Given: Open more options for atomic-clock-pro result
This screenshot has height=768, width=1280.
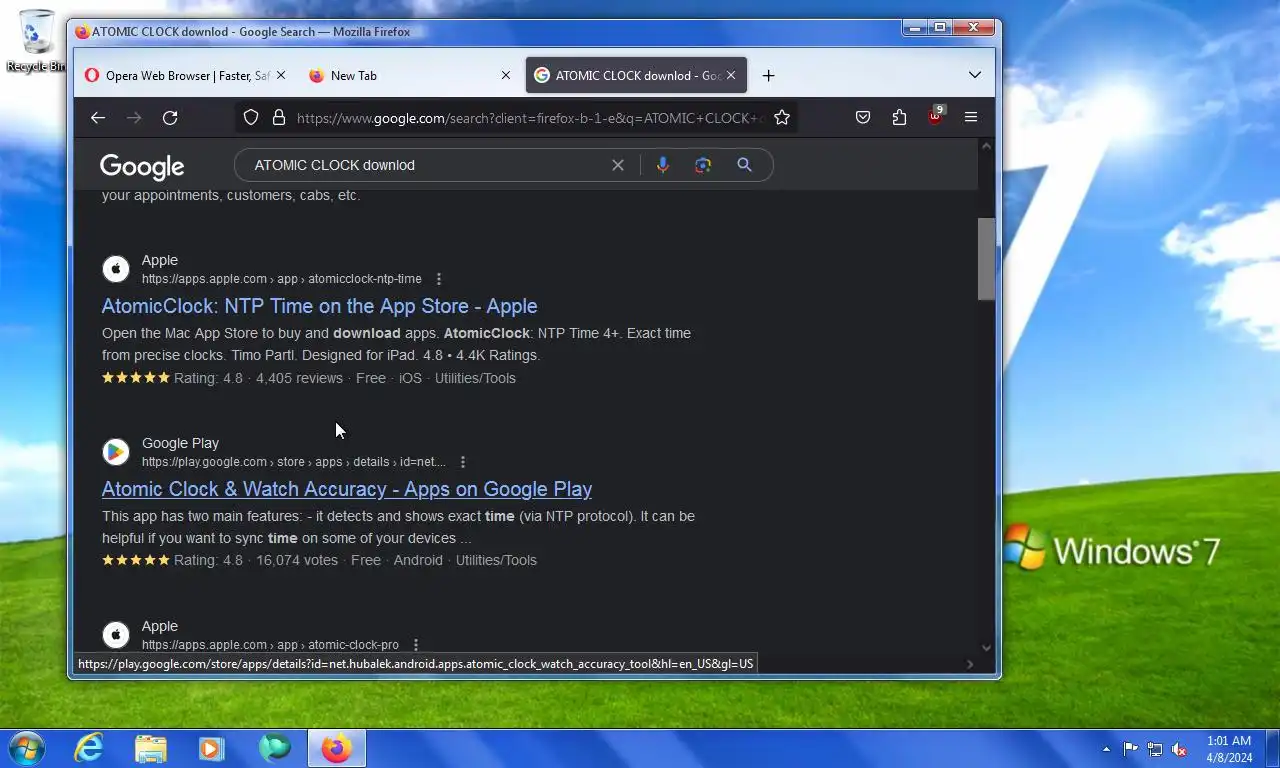Looking at the screenshot, I should tap(416, 645).
